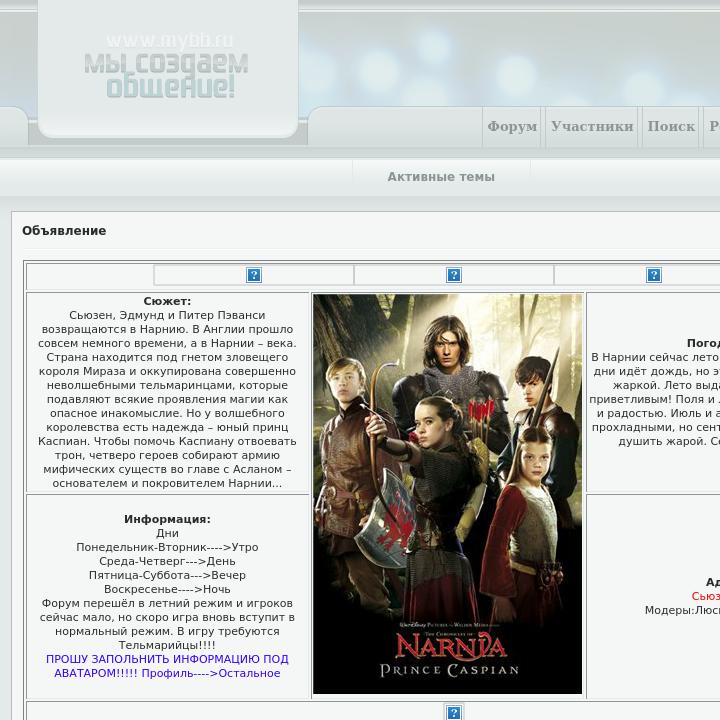
Task: Click the 'Пятница-Суббота--->Вечер' line
Action: click(x=167, y=575)
